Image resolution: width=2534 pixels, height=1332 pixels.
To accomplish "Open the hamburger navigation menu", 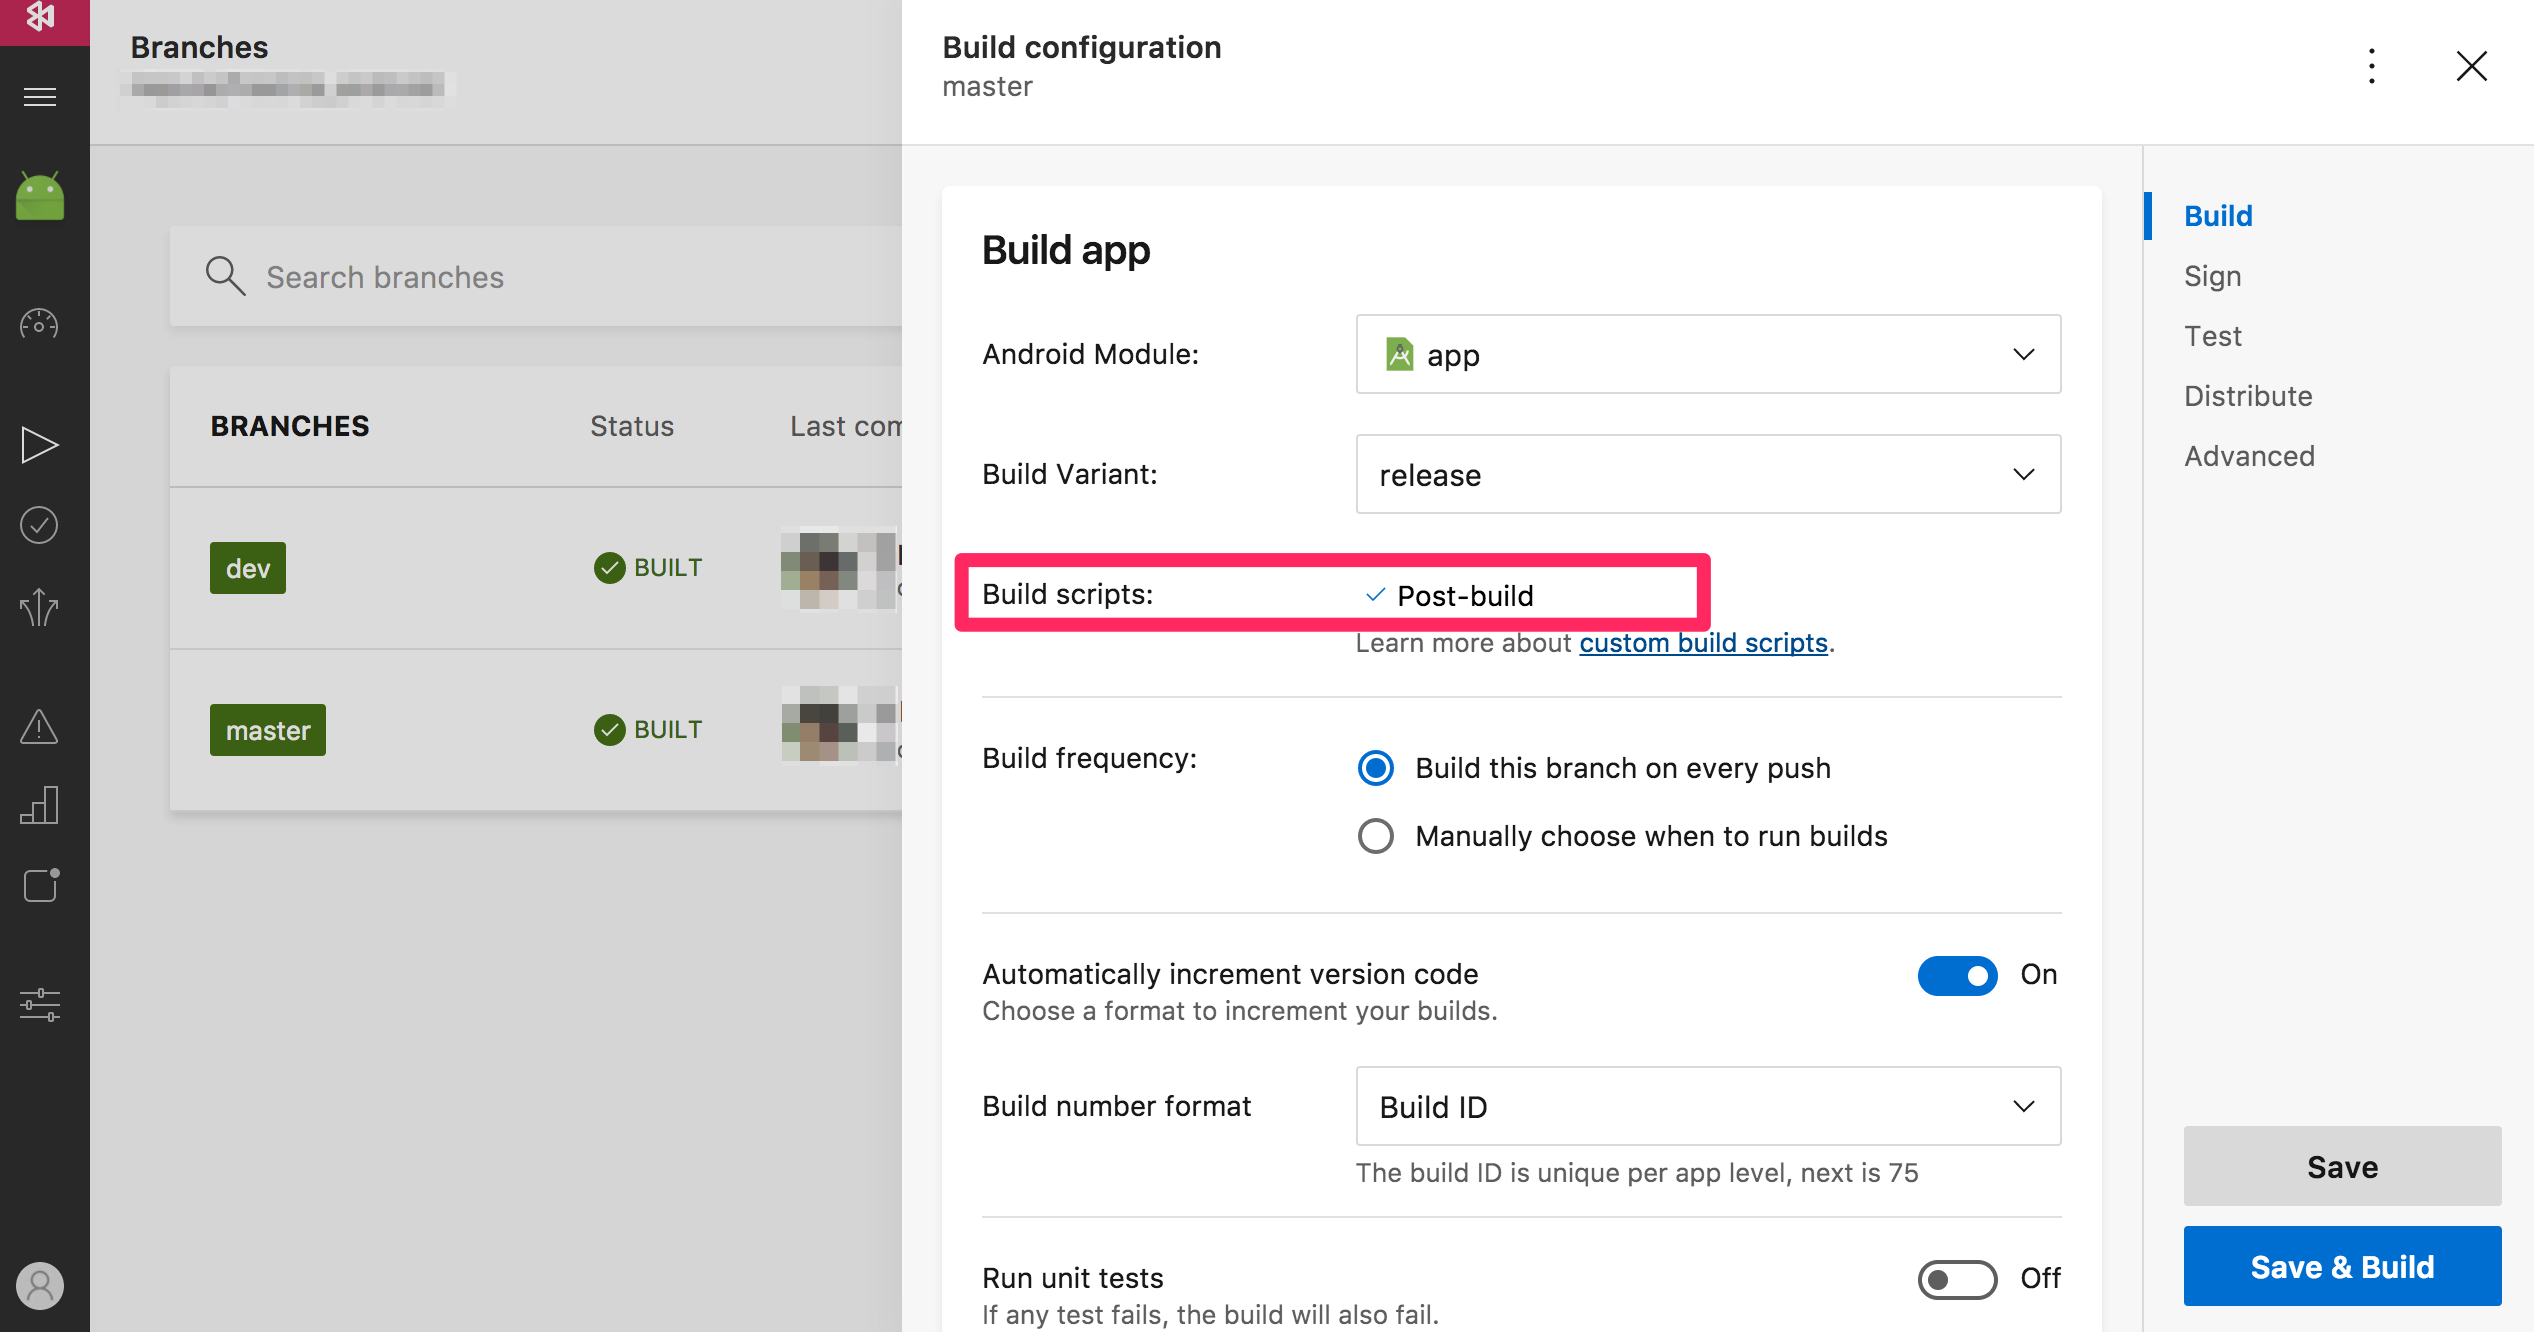I will pos(40,97).
